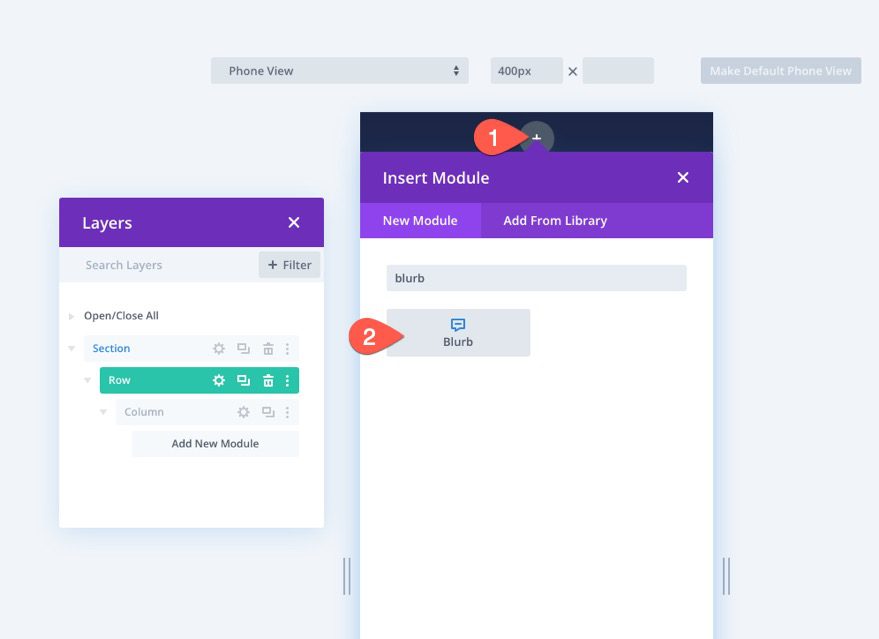
Task: Expand the Column layer
Action: 102,411
